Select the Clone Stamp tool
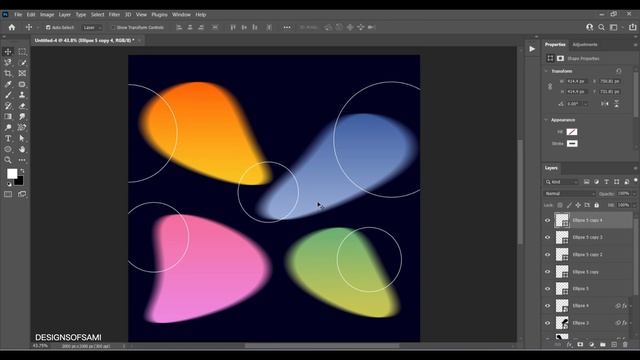 (22, 95)
